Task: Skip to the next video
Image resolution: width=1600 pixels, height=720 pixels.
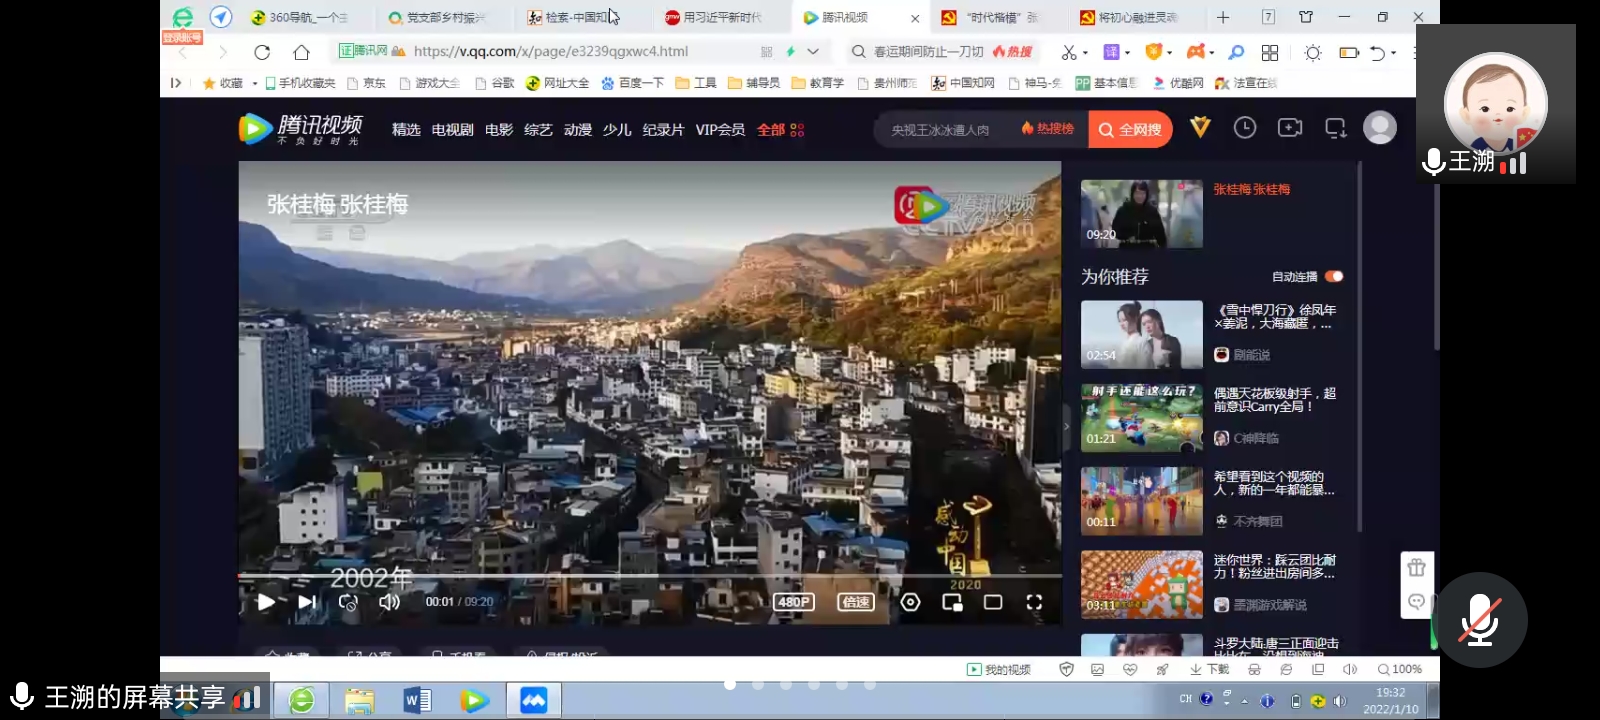Action: tap(307, 602)
